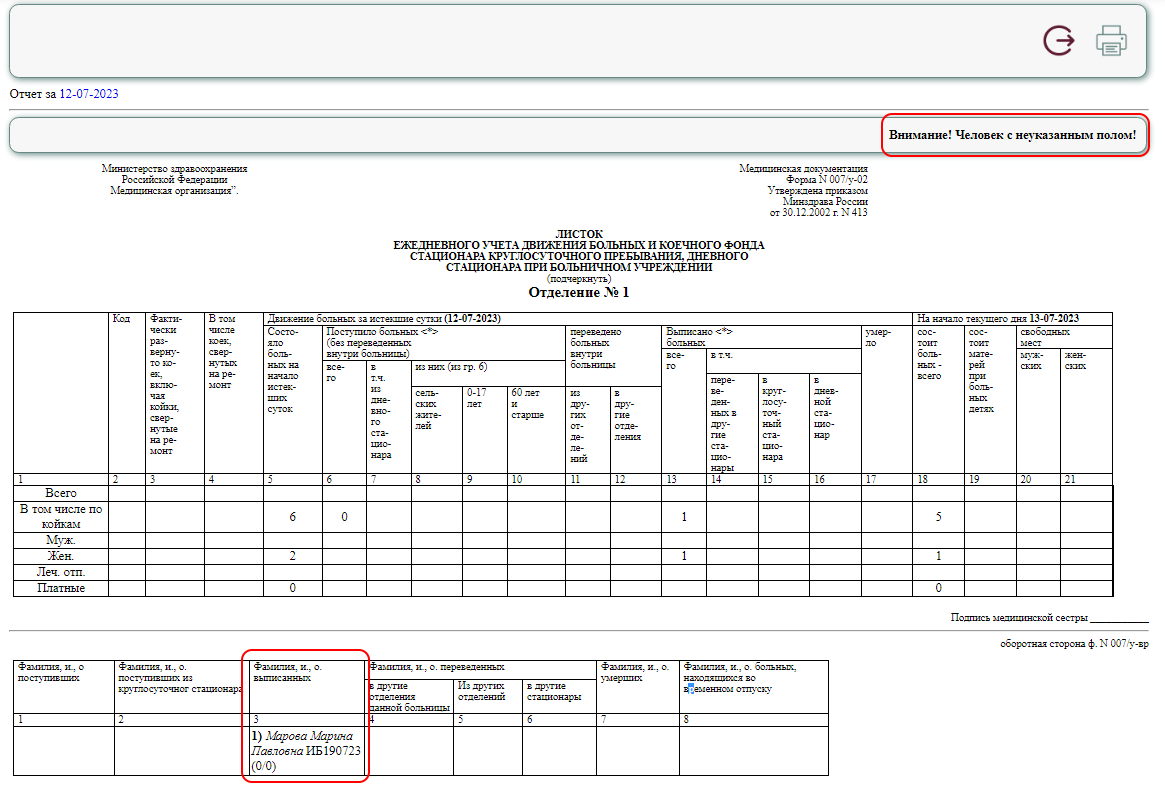Image resolution: width=1165 pixels, height=800 pixels.
Task: Select the 'Леч. отп.' row label
Action: click(x=60, y=572)
